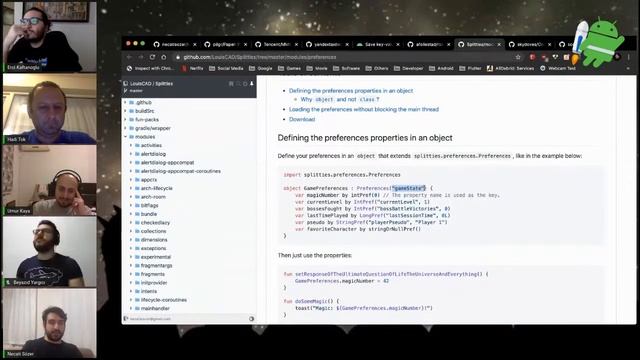Open the Games bookmarks folder
The width and height of the screenshot is (640, 360).
pyautogui.click(x=289, y=69)
